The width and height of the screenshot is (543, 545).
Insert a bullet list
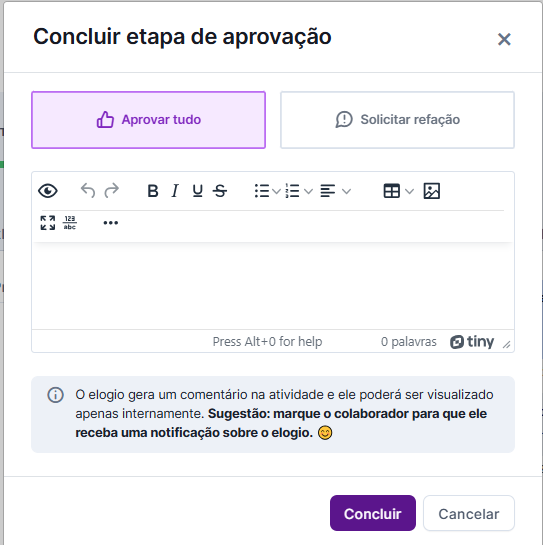[262, 191]
